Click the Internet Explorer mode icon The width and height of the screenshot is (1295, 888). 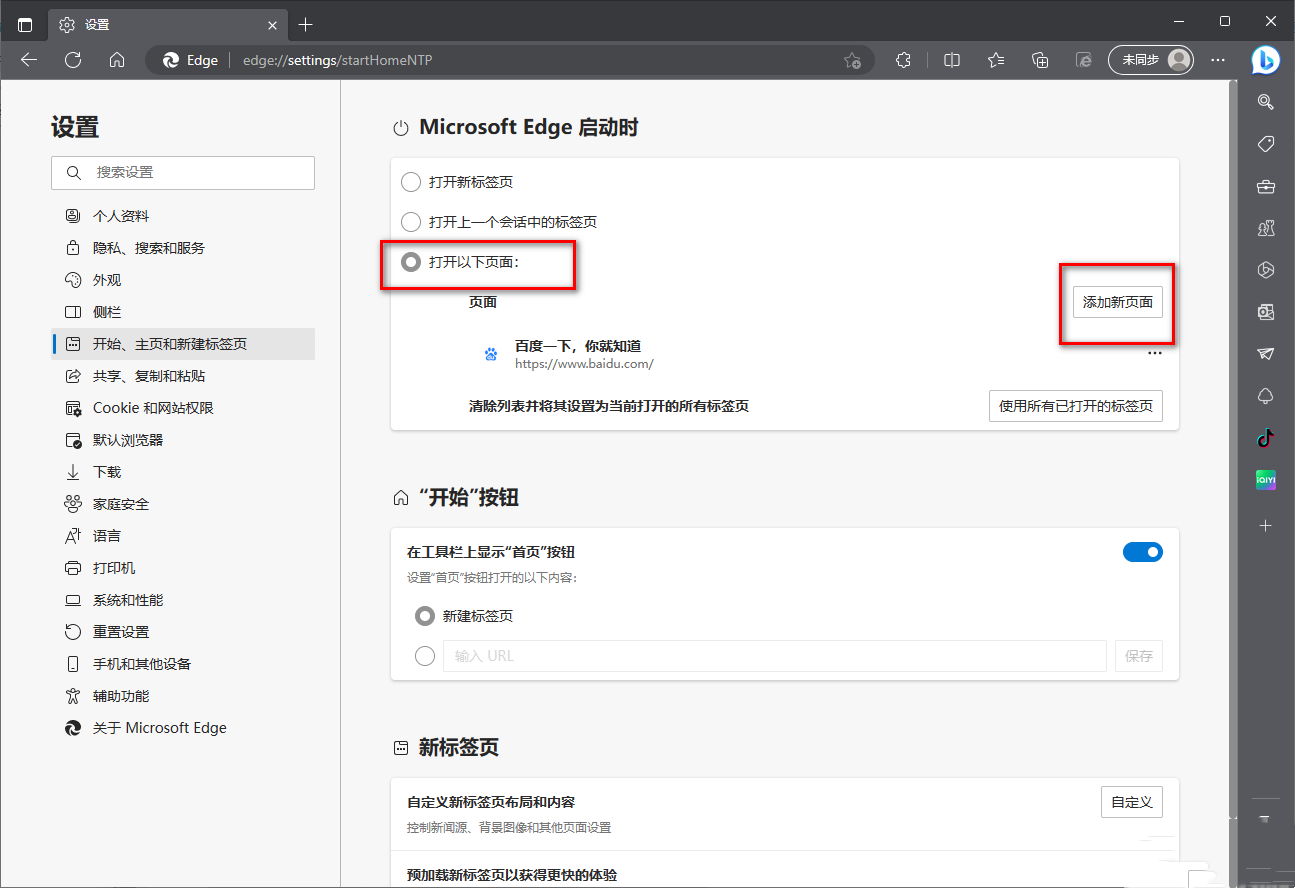tap(1084, 60)
